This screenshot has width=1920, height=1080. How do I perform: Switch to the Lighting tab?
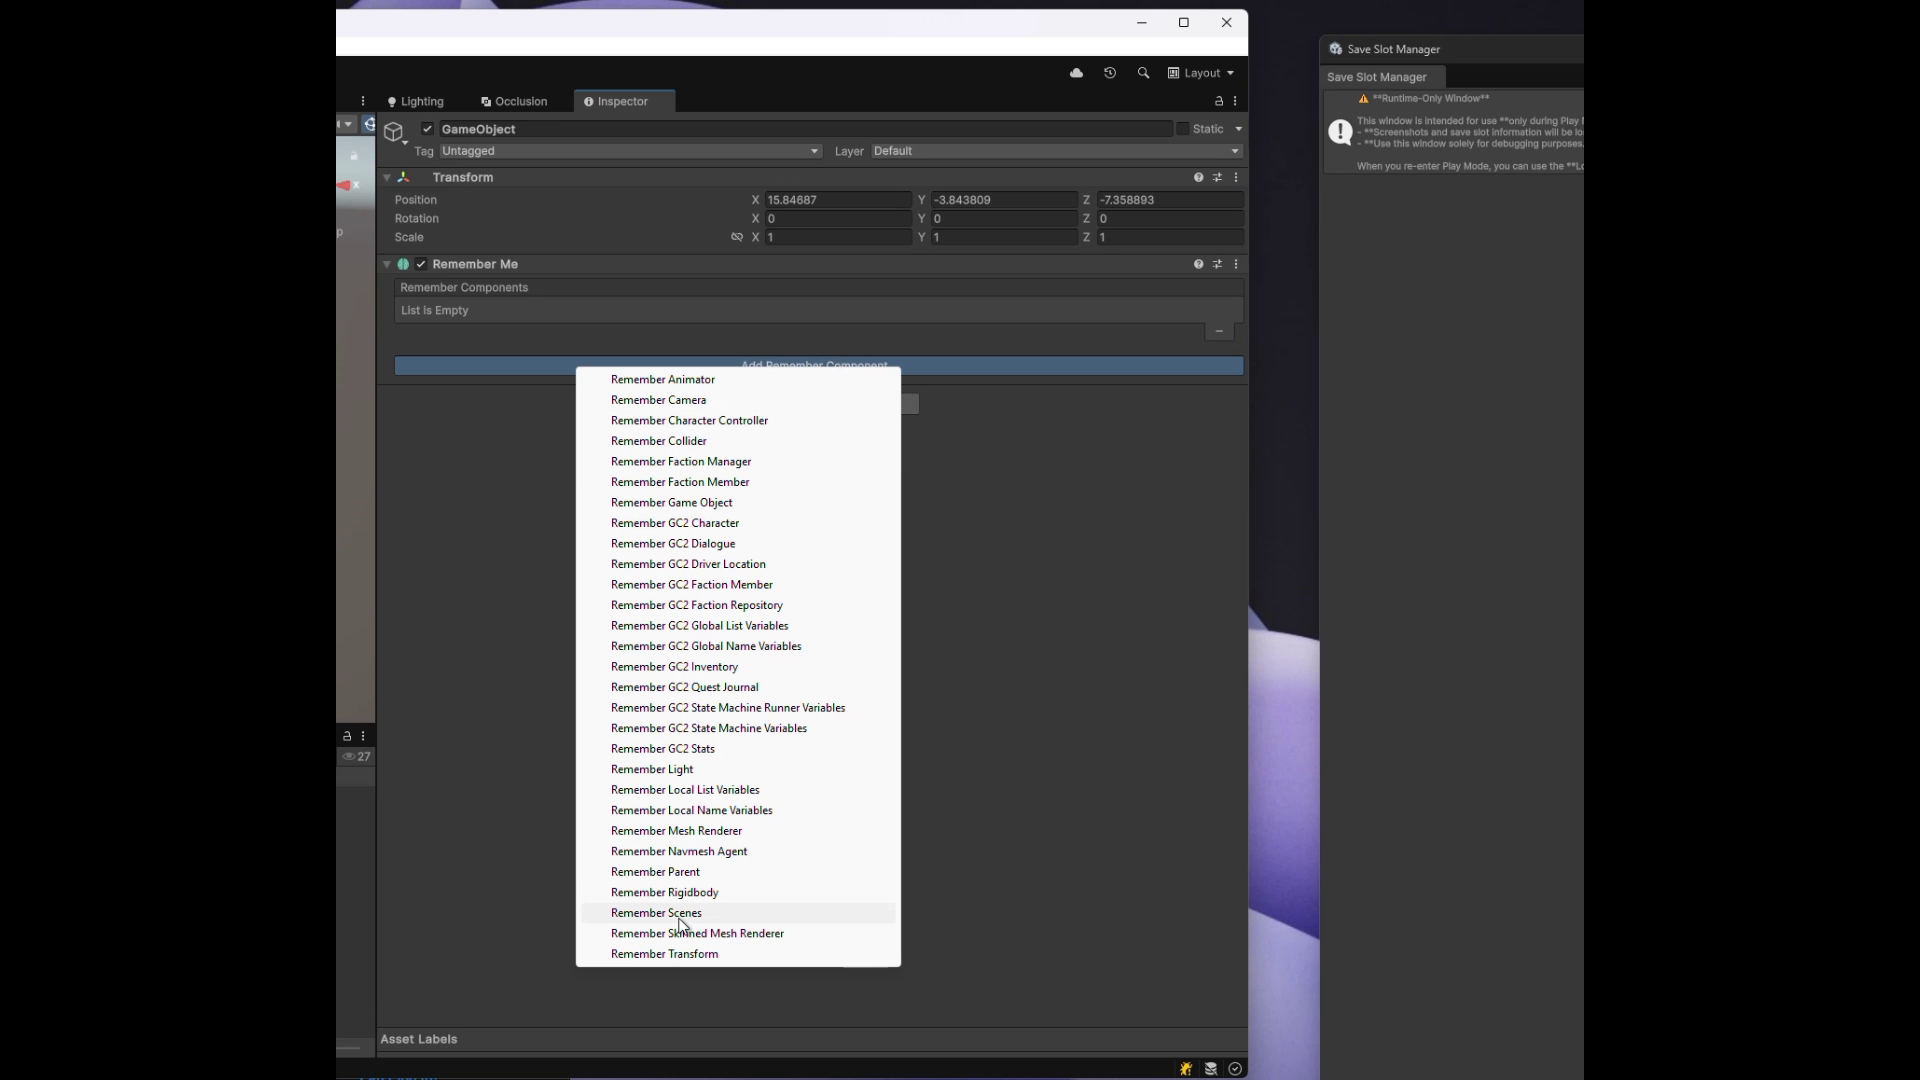click(x=416, y=101)
